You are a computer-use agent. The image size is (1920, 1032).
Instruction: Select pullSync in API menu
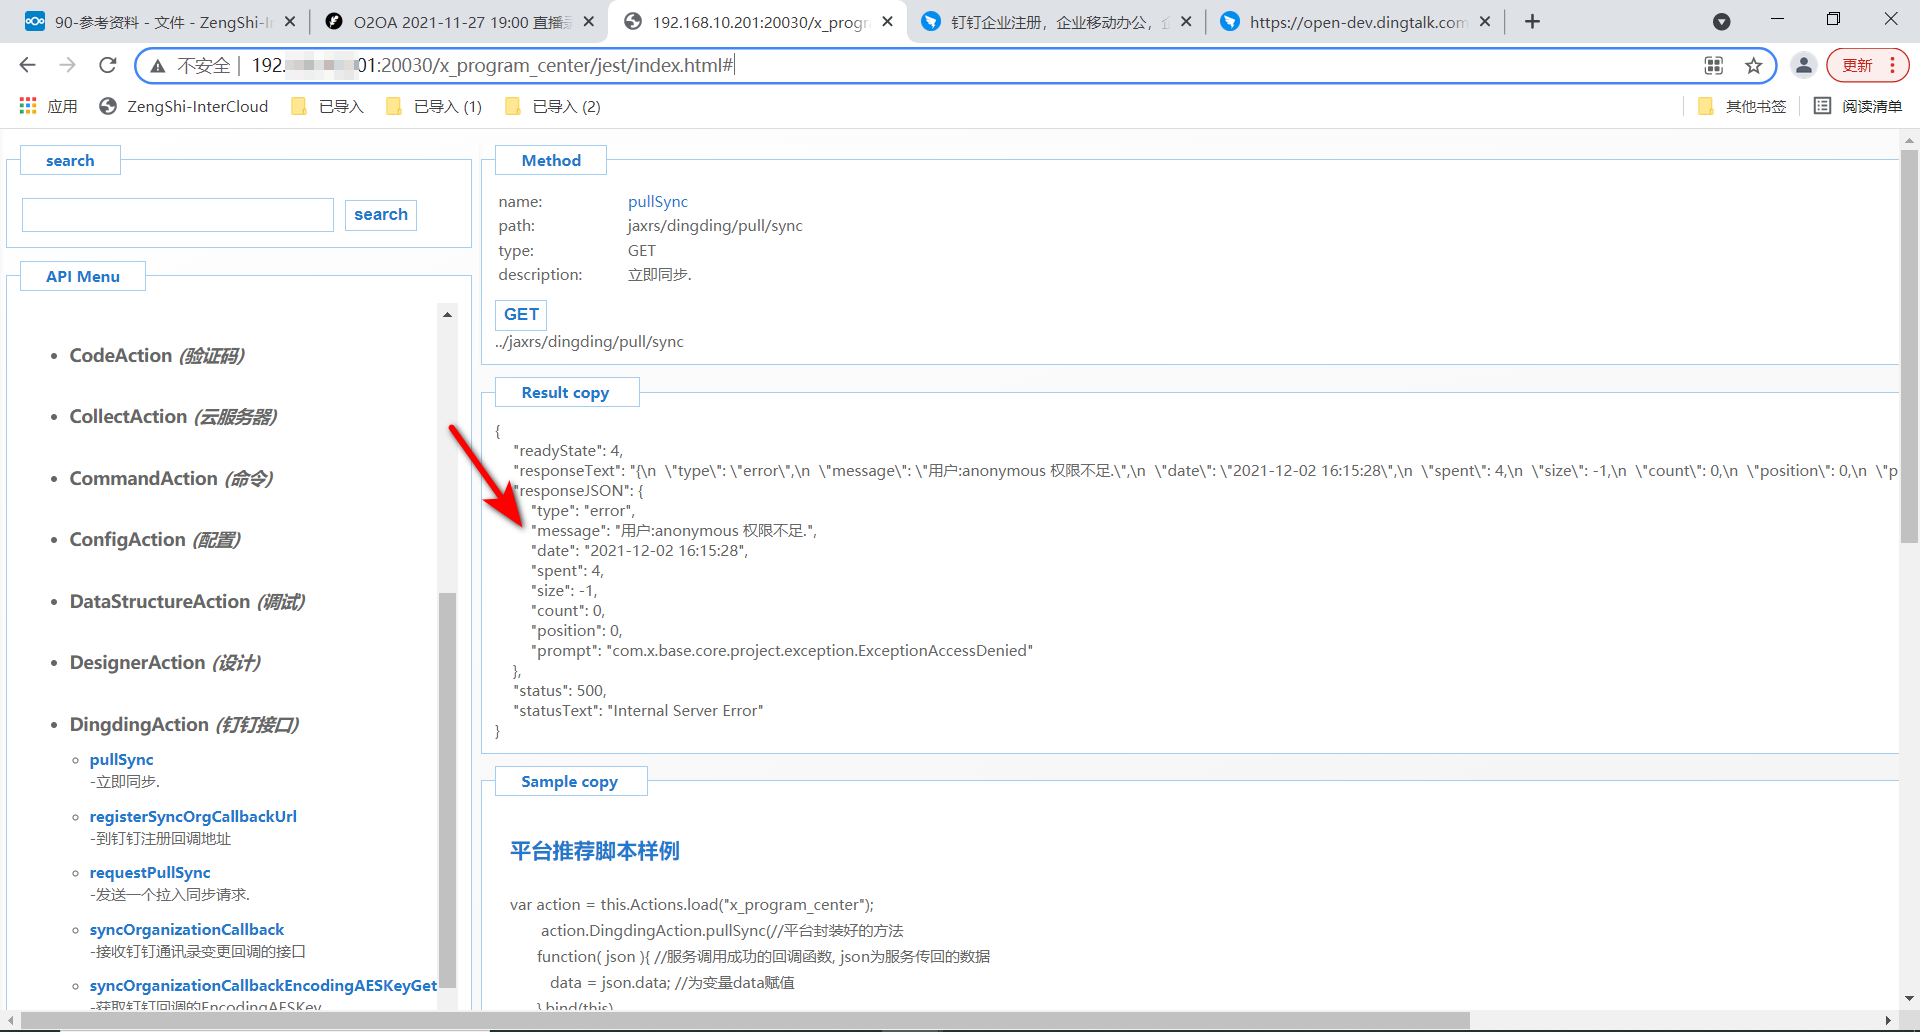pyautogui.click(x=122, y=760)
